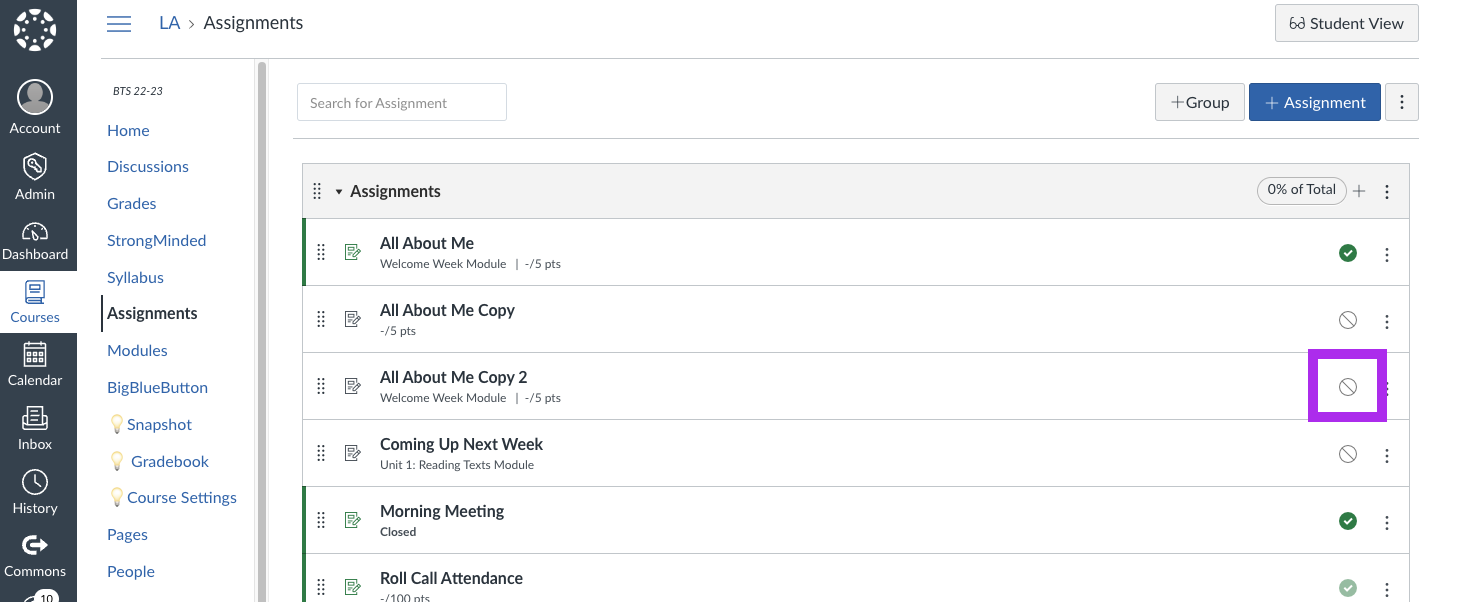Open the Calendar icon in global navigation
Image resolution: width=1463 pixels, height=602 pixels.
35,354
